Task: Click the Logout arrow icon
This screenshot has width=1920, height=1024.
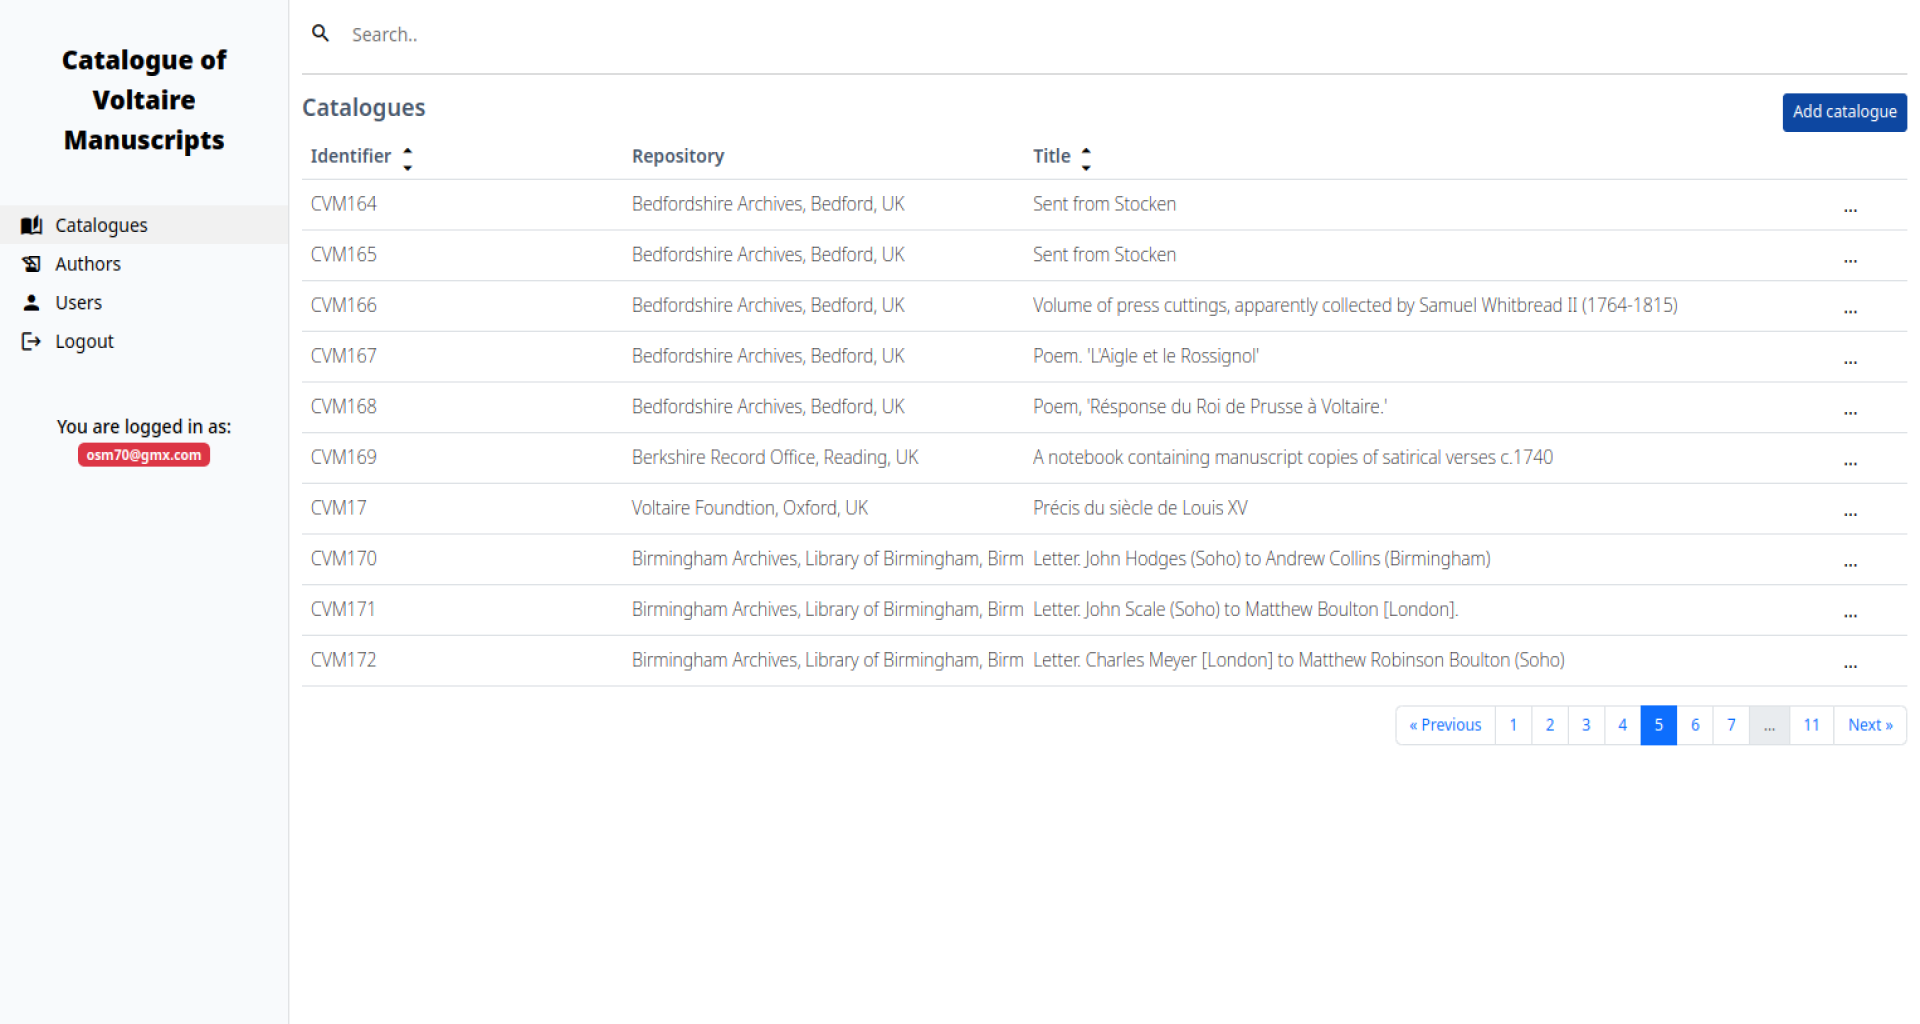Action: pyautogui.click(x=31, y=342)
